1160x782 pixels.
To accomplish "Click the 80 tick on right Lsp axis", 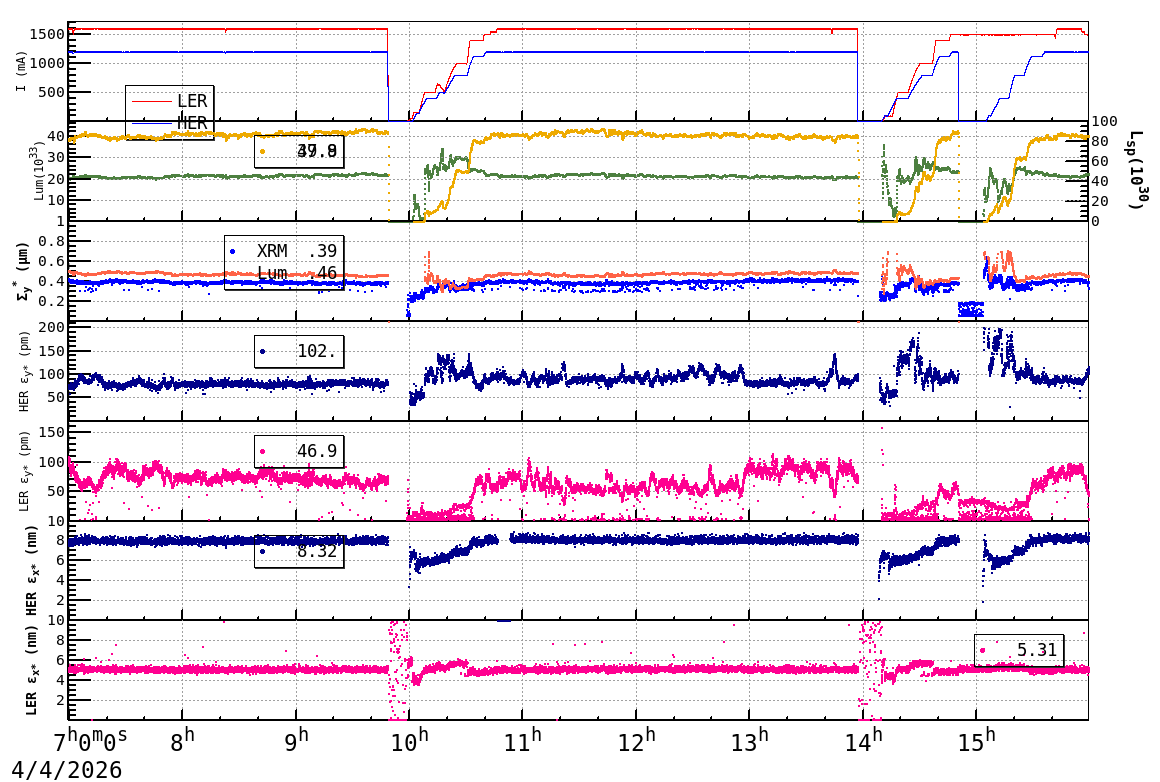I will point(1101,141).
